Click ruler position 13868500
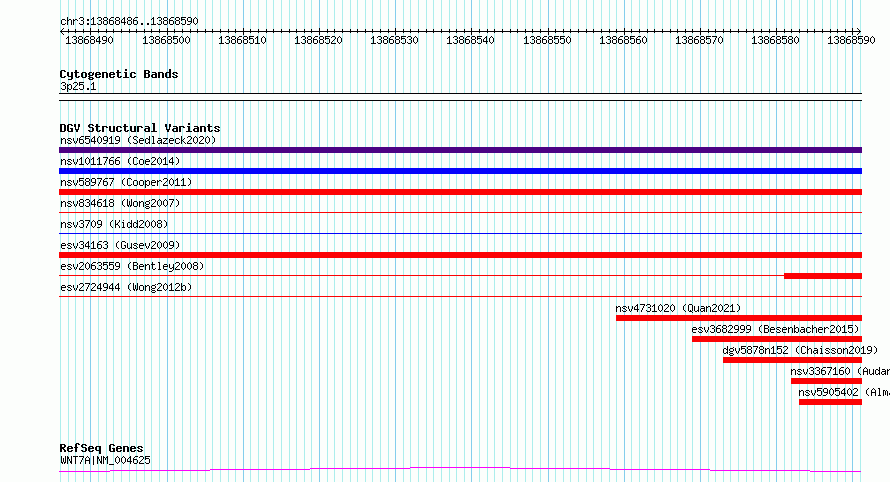The height and width of the screenshot is (482, 890). [166, 40]
